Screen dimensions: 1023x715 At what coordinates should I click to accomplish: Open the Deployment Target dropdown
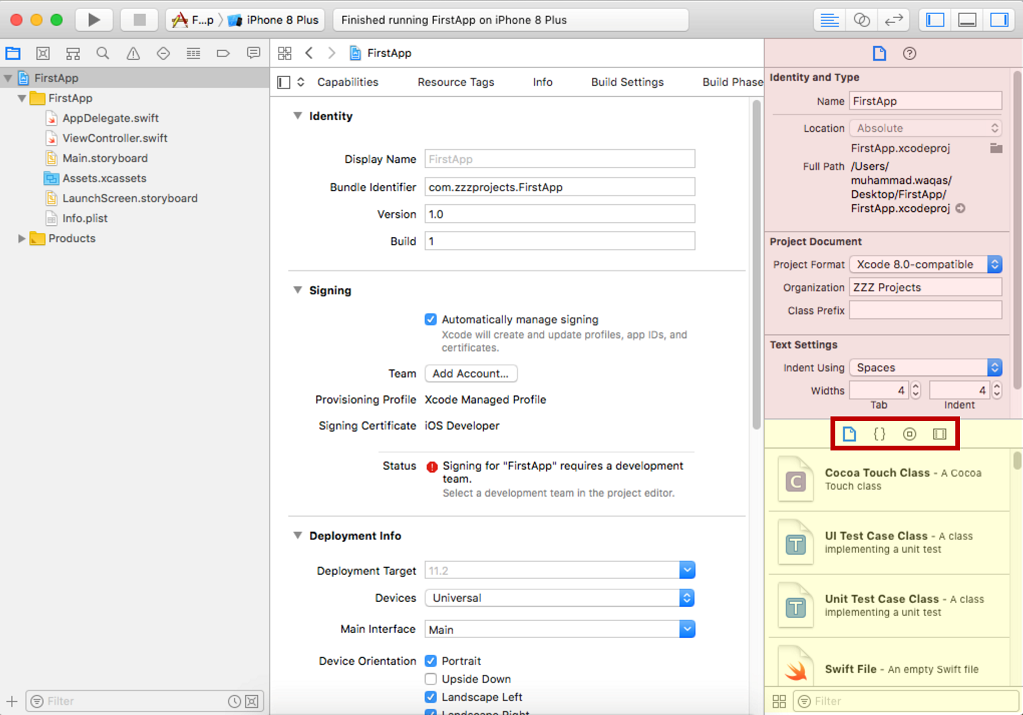[x=687, y=571]
